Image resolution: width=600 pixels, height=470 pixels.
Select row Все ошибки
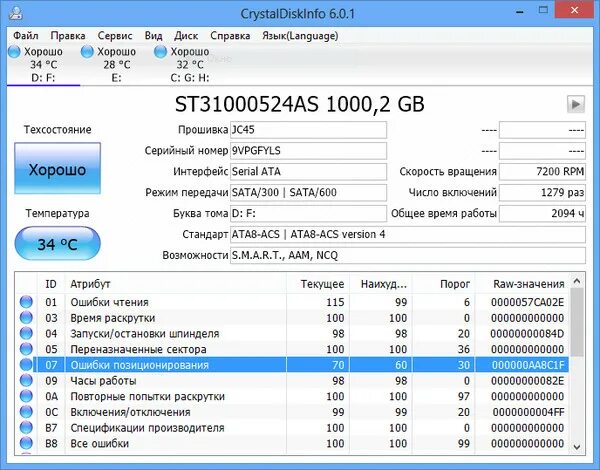293,443
